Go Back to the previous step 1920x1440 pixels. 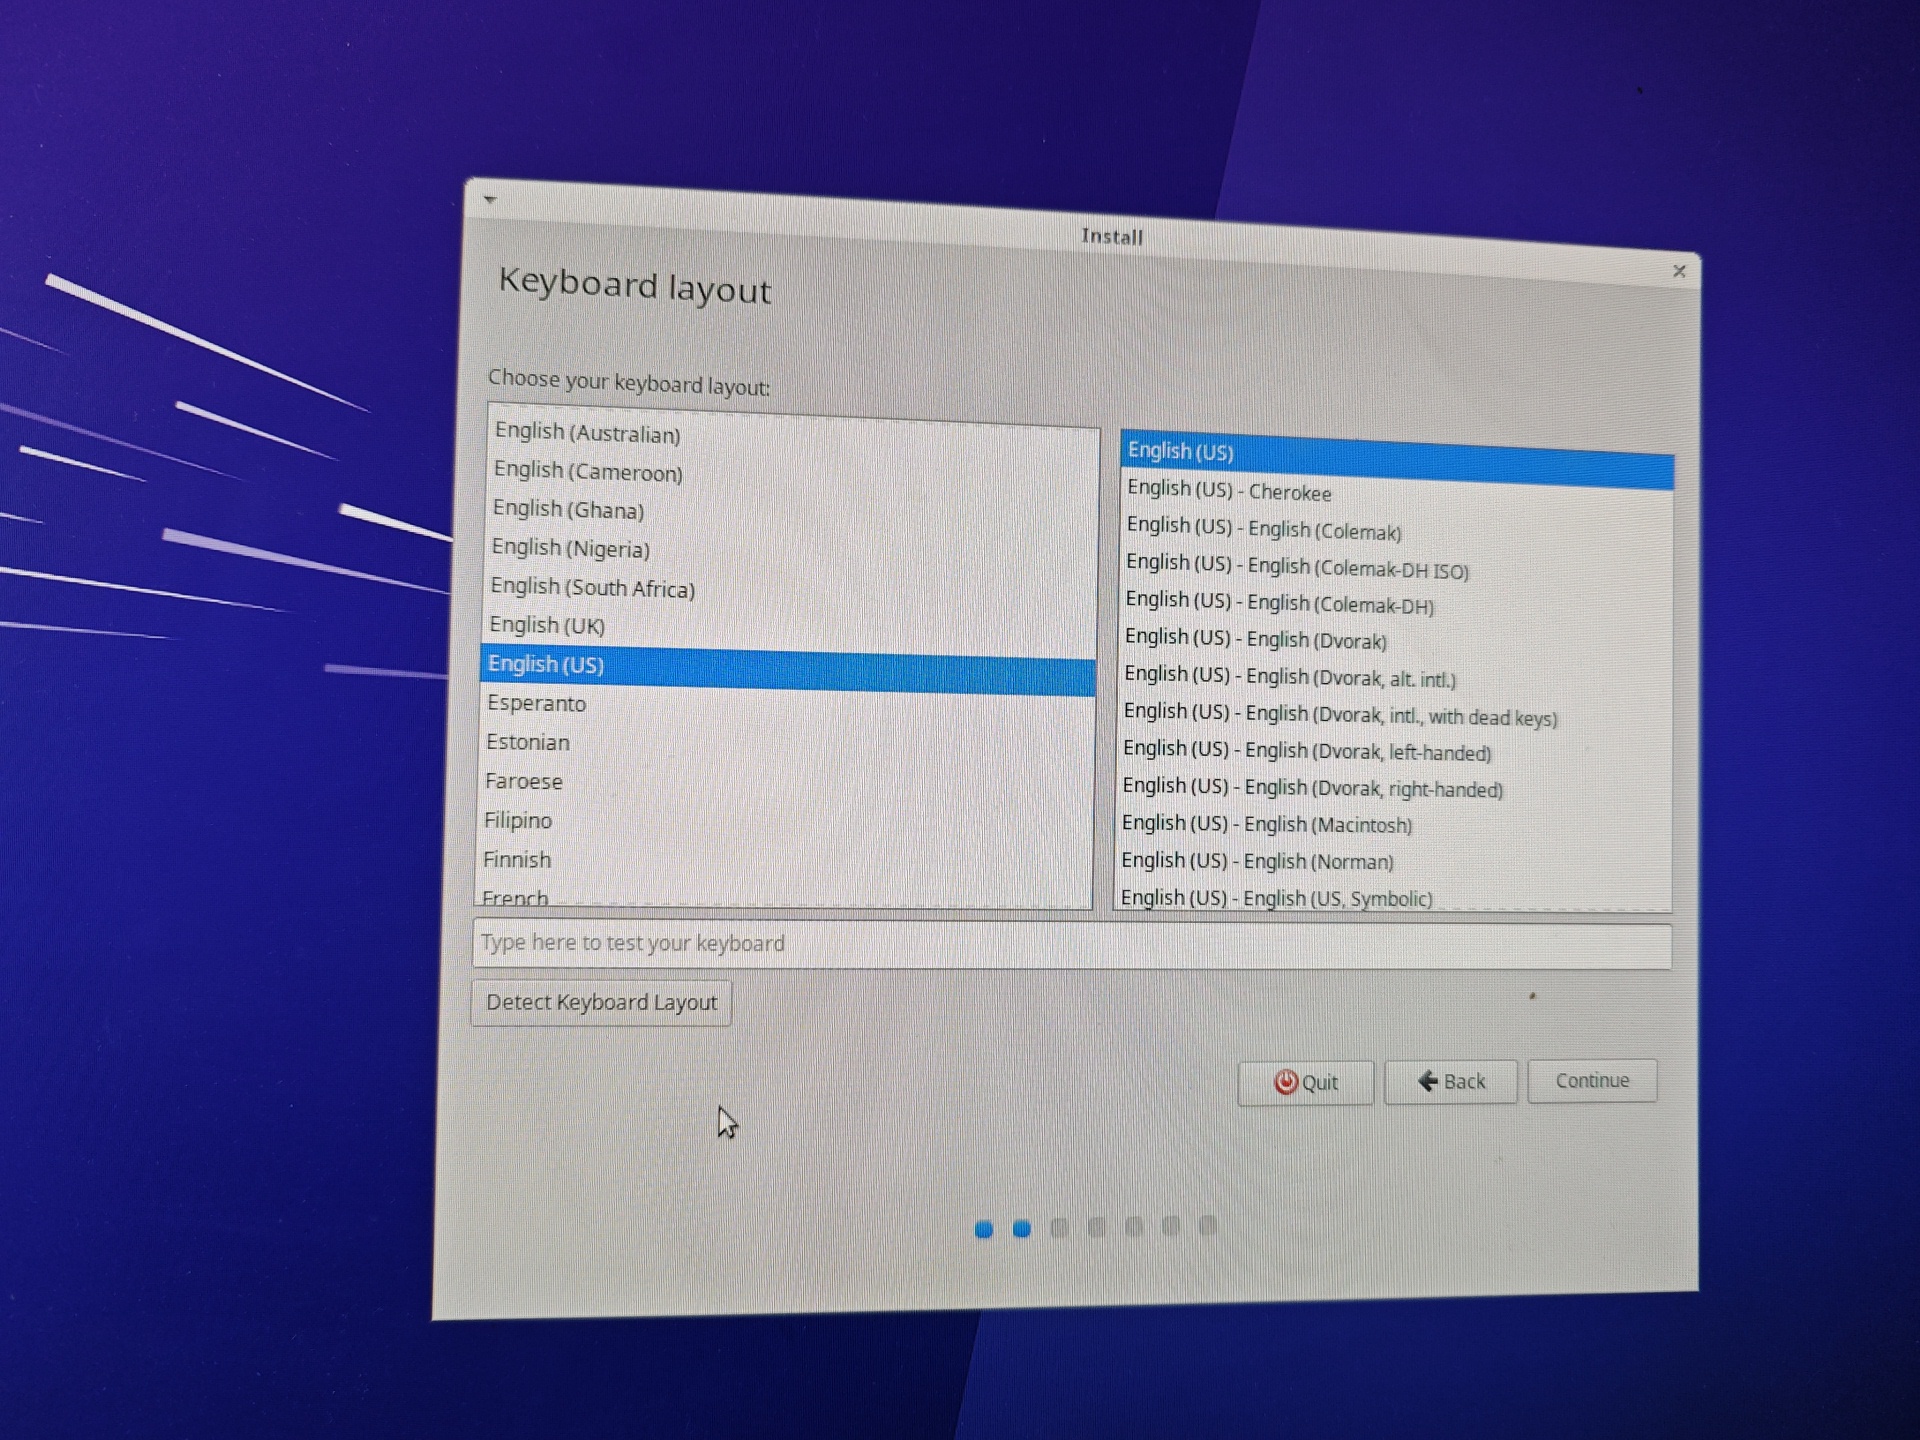point(1450,1082)
